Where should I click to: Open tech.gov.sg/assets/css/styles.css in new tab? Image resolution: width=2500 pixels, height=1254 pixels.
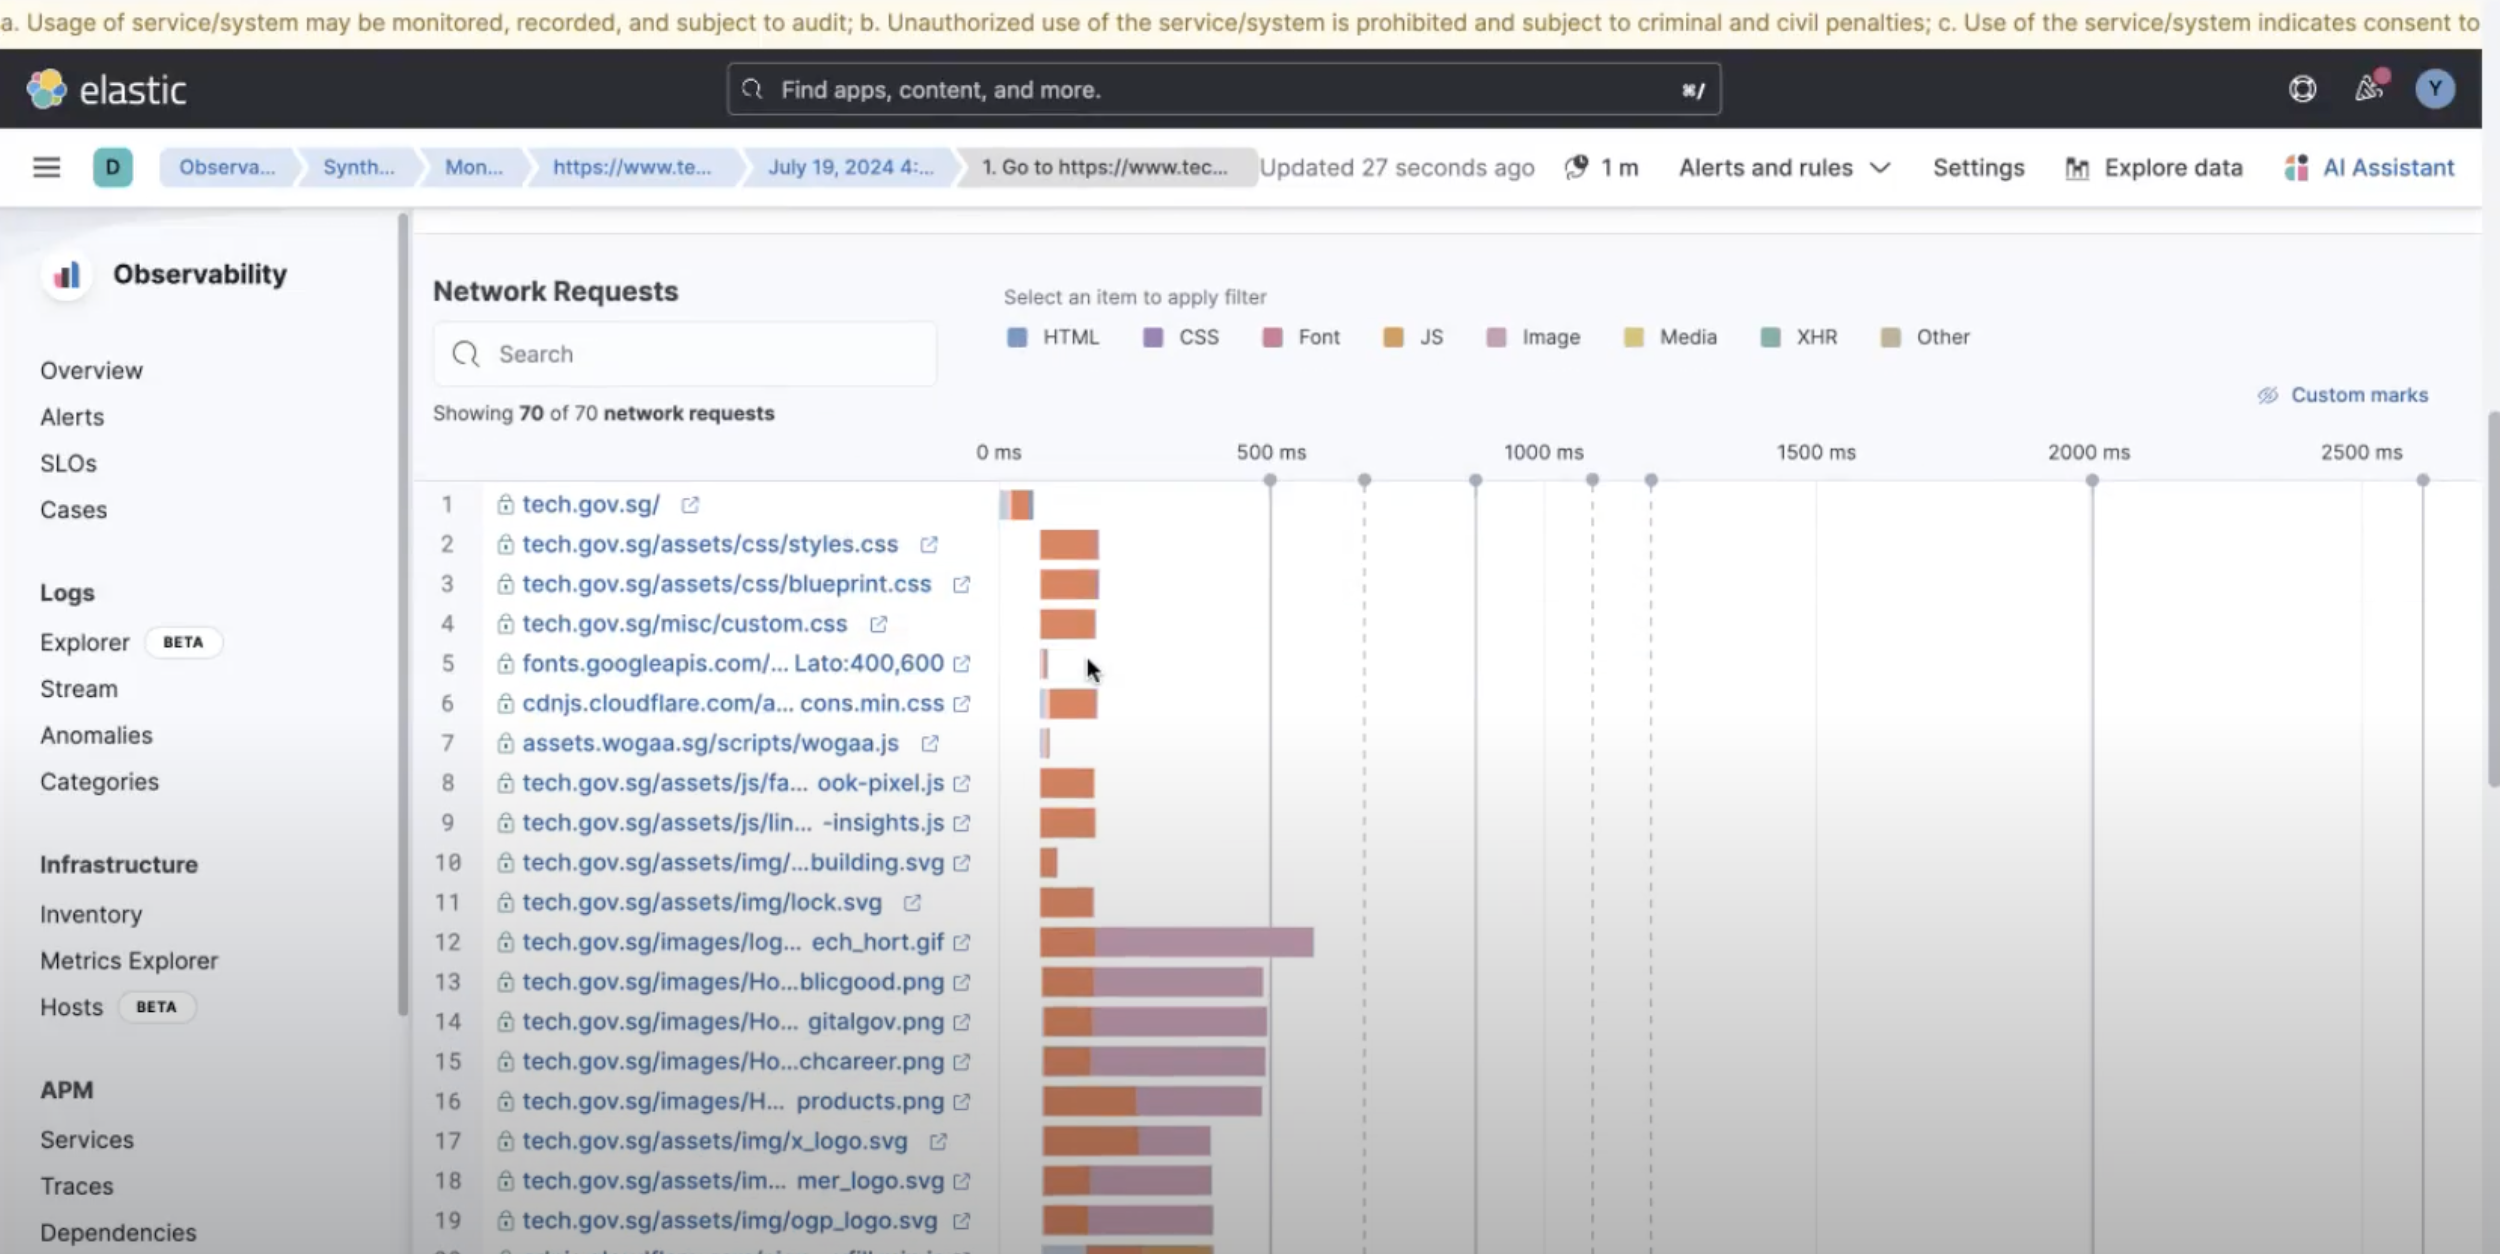pyautogui.click(x=928, y=544)
